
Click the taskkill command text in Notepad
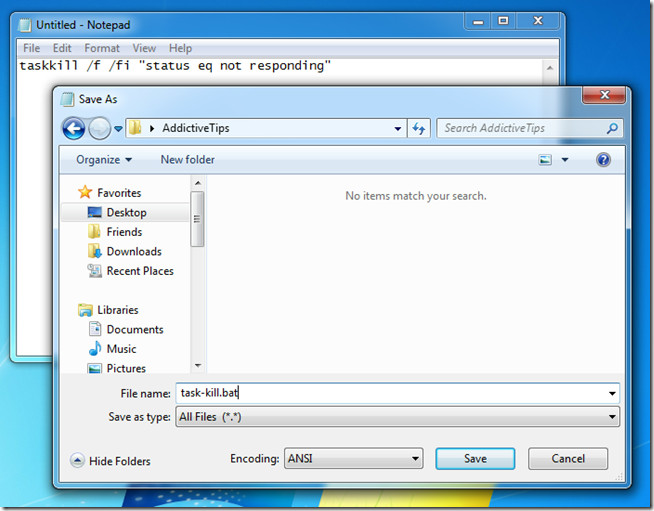175,65
